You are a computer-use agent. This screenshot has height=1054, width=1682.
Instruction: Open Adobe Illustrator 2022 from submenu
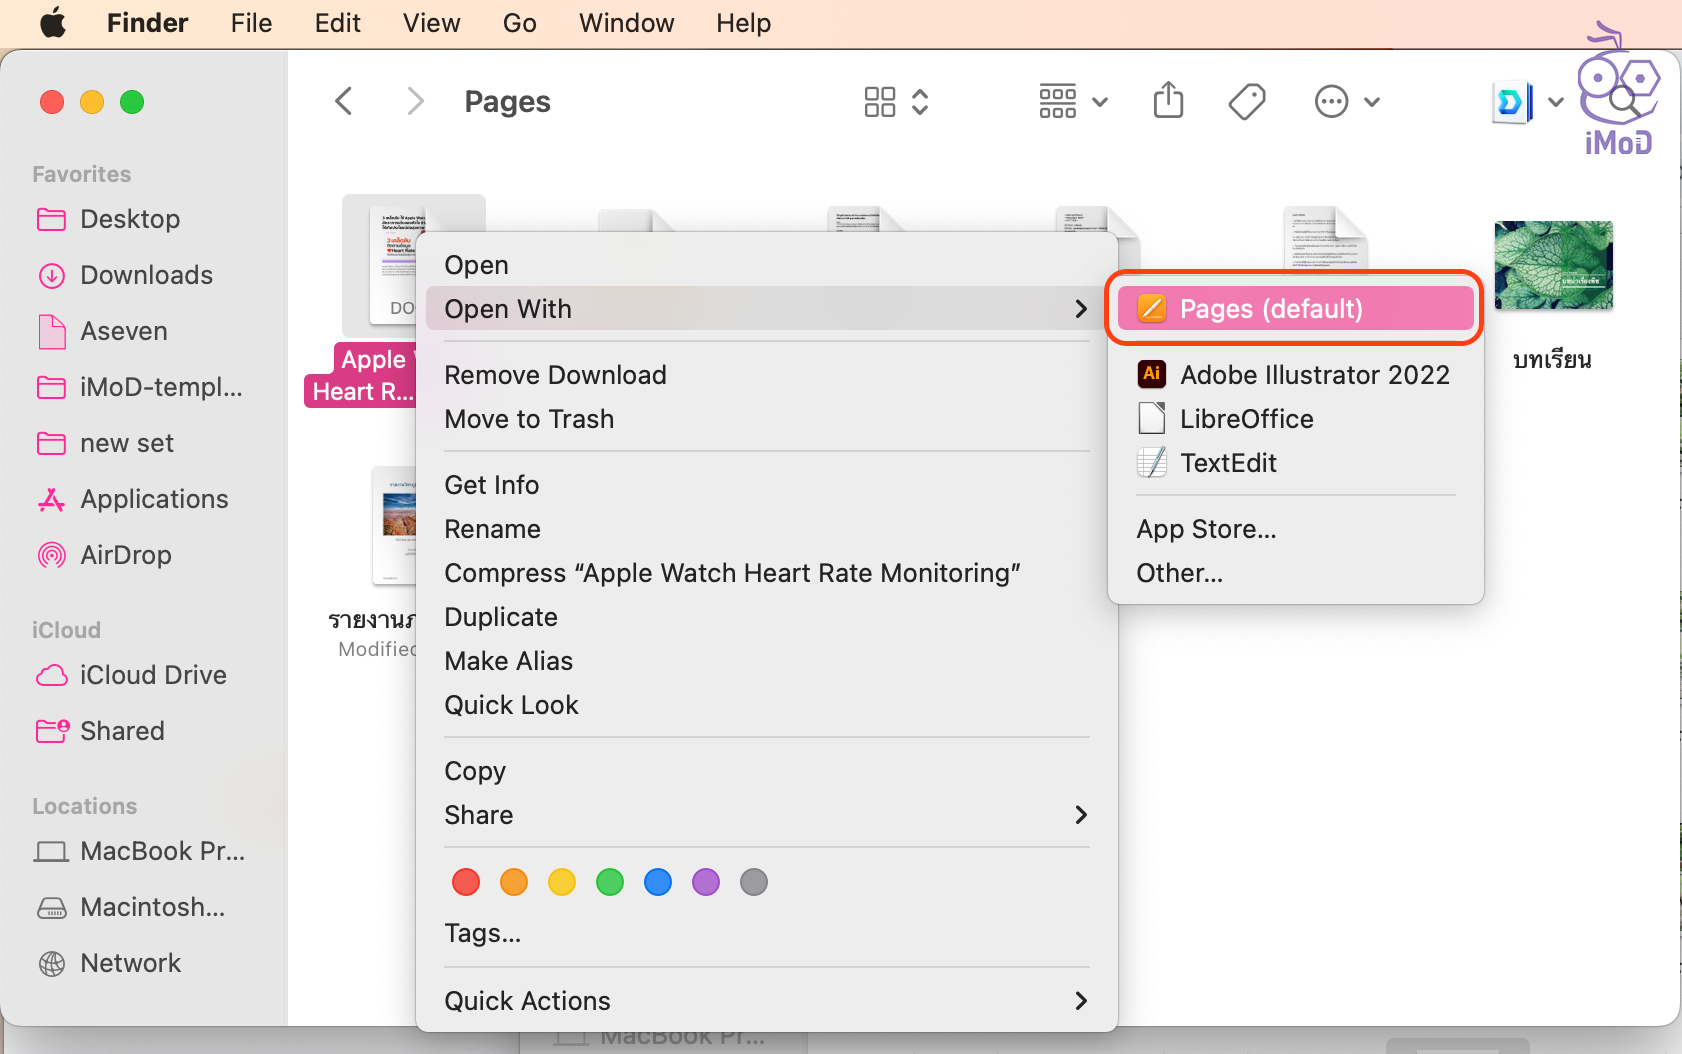coord(1313,375)
